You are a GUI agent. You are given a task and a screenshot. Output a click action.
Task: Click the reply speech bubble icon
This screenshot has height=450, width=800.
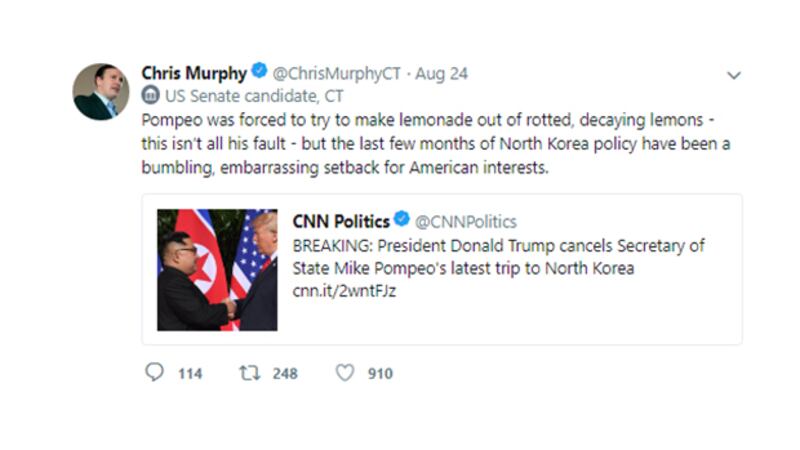(154, 372)
